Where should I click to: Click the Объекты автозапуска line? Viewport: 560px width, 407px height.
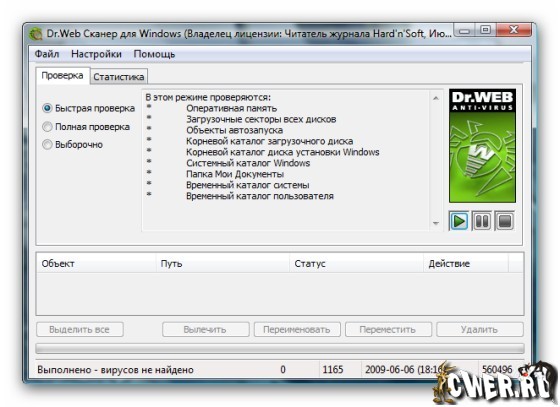pyautogui.click(x=235, y=130)
